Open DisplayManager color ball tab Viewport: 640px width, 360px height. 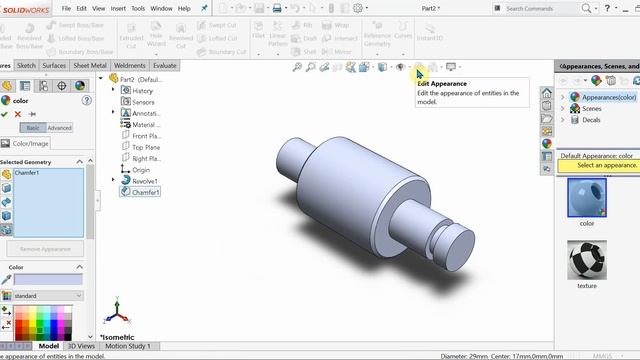coord(80,86)
